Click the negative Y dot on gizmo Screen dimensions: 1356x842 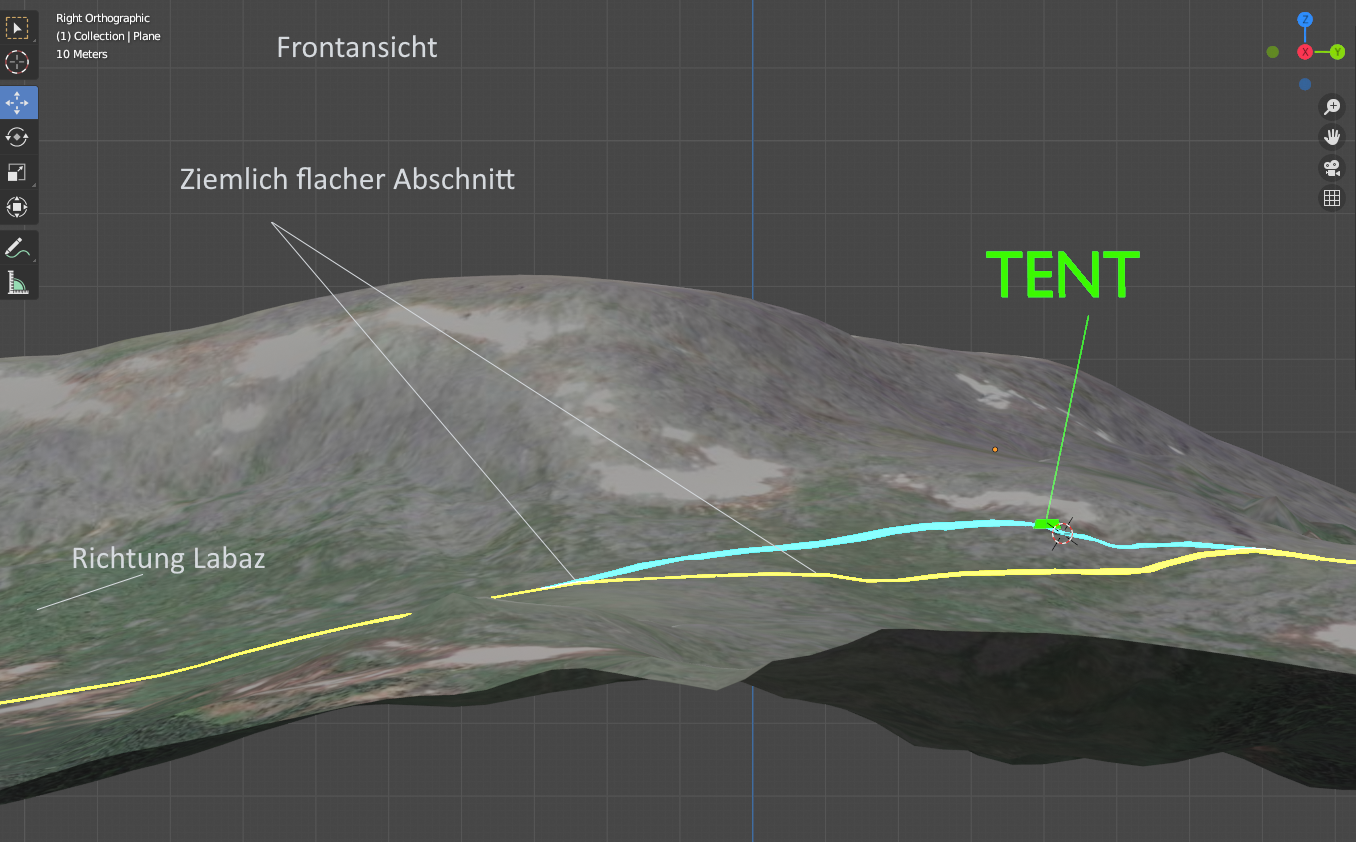(1272, 52)
